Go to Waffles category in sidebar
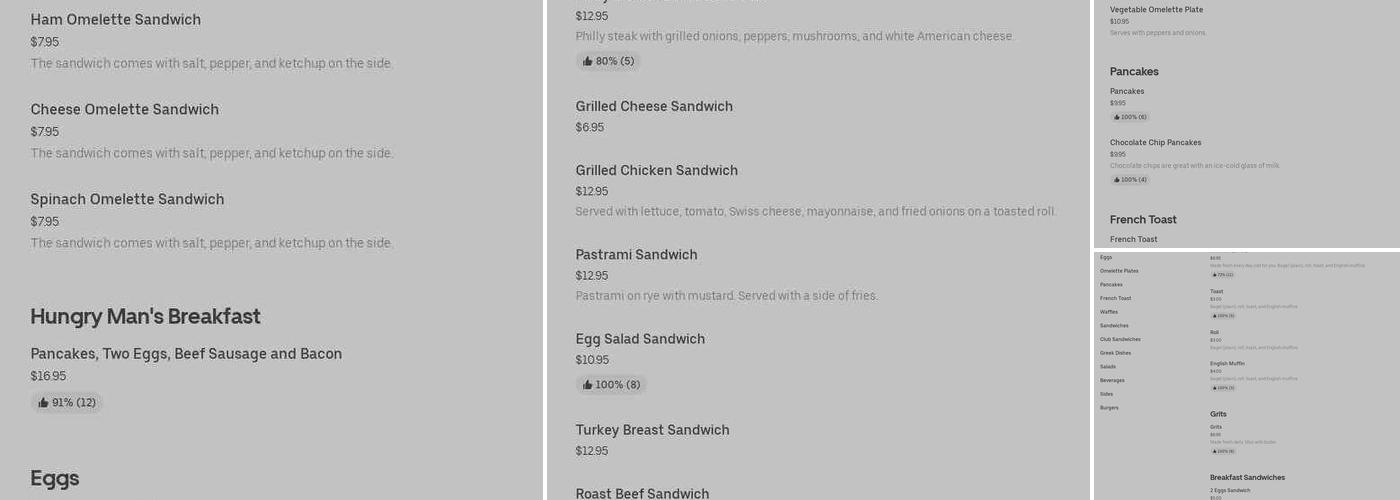 [x=1109, y=312]
